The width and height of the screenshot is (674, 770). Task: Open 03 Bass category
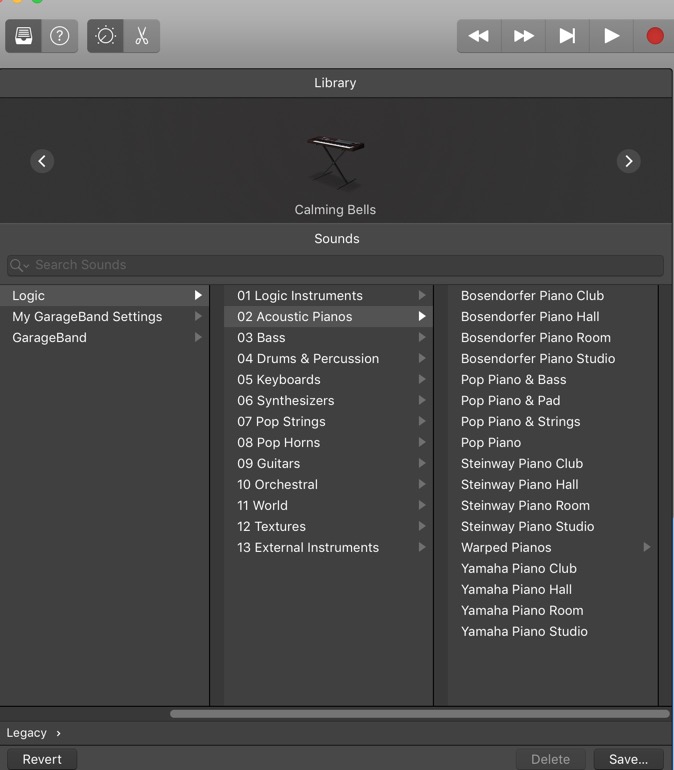[328, 338]
